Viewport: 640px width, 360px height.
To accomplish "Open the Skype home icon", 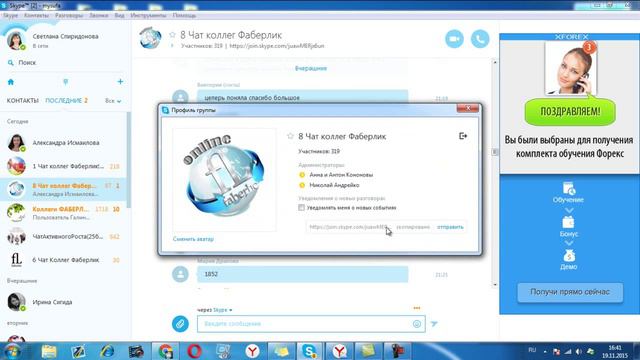I will pyautogui.click(x=11, y=82).
